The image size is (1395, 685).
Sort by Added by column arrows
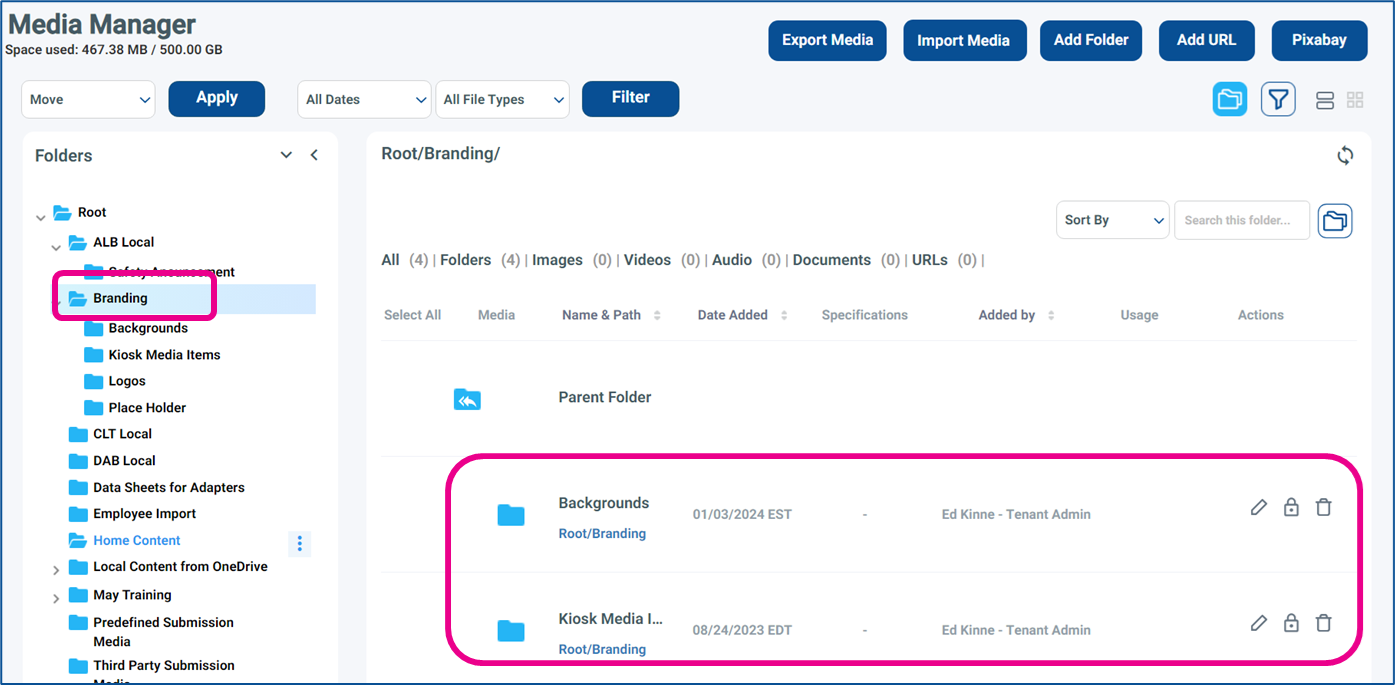coord(1051,315)
